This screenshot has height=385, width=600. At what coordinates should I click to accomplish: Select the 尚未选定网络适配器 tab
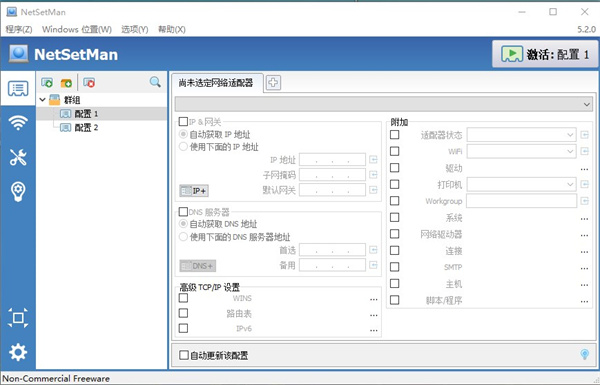(217, 83)
